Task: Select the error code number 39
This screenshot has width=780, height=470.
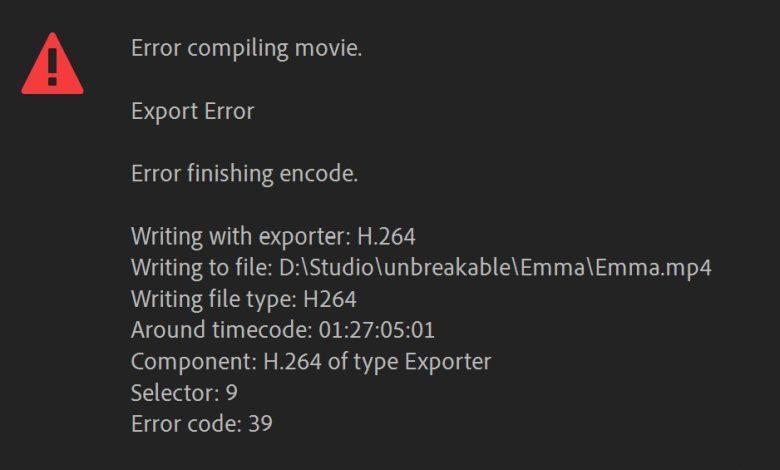Action: coord(260,423)
